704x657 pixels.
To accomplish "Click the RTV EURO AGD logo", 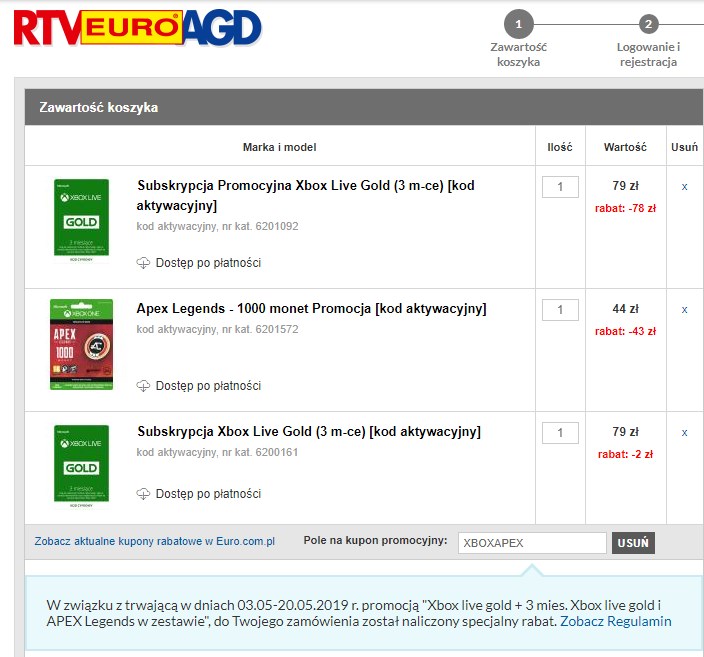I will pos(137,29).
